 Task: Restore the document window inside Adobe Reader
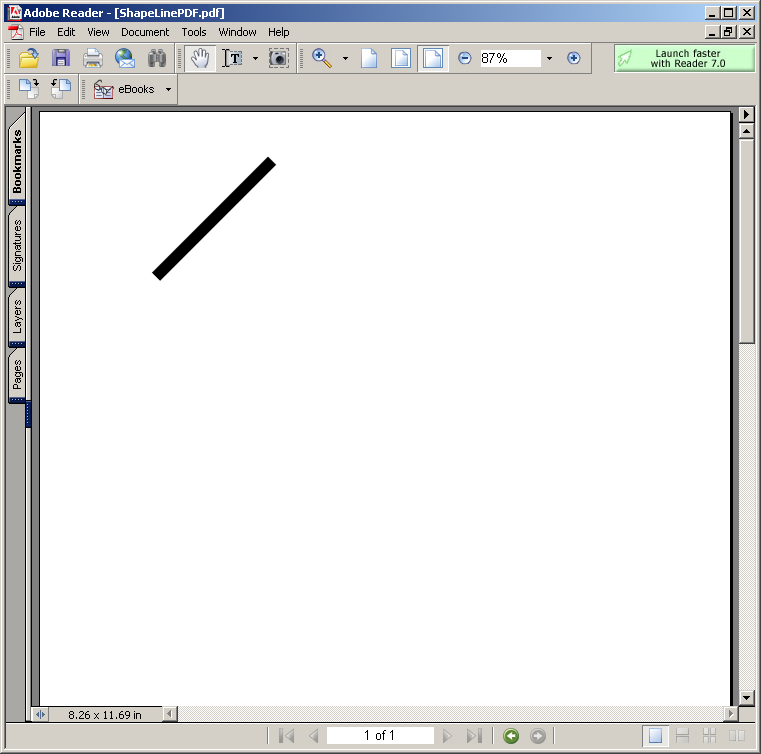pos(728,32)
